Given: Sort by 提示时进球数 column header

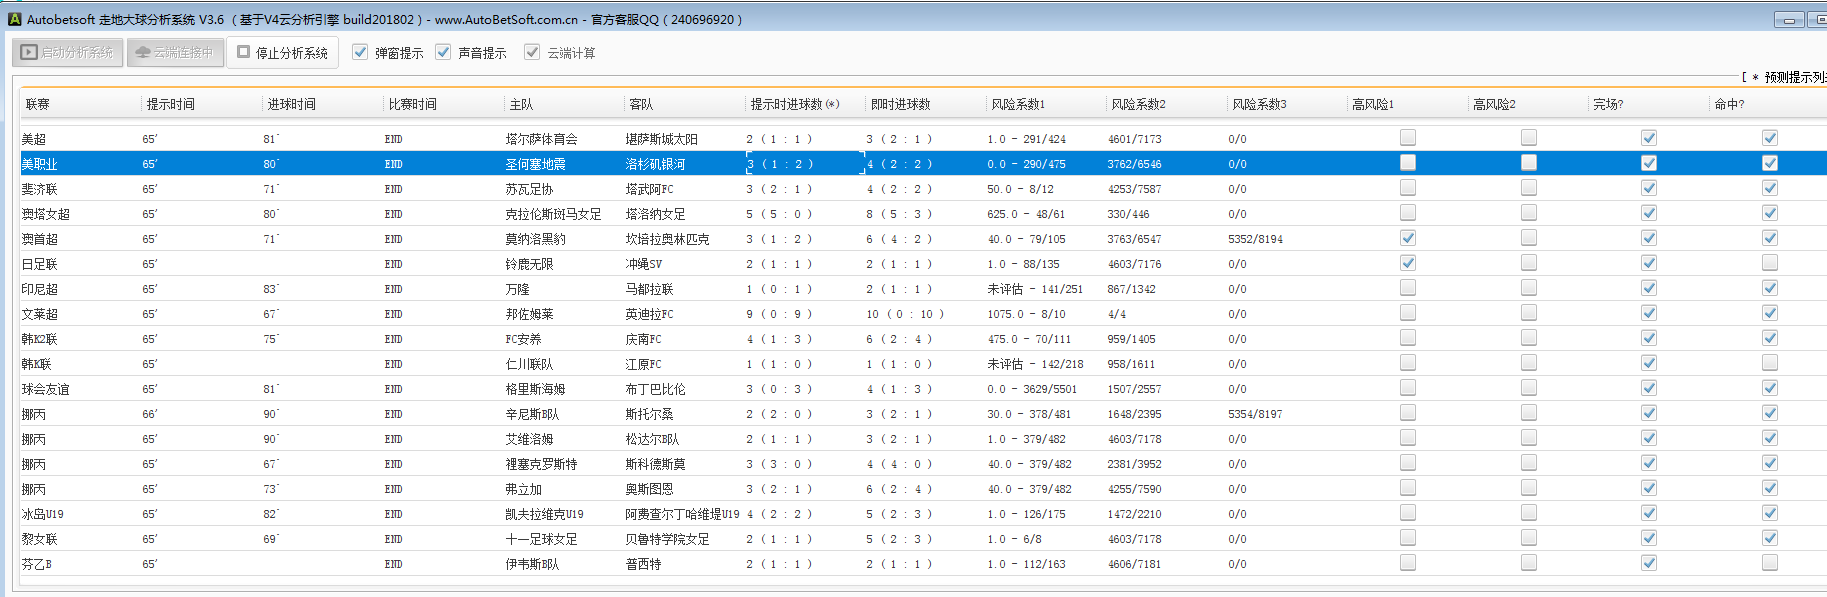Looking at the screenshot, I should coord(794,104).
